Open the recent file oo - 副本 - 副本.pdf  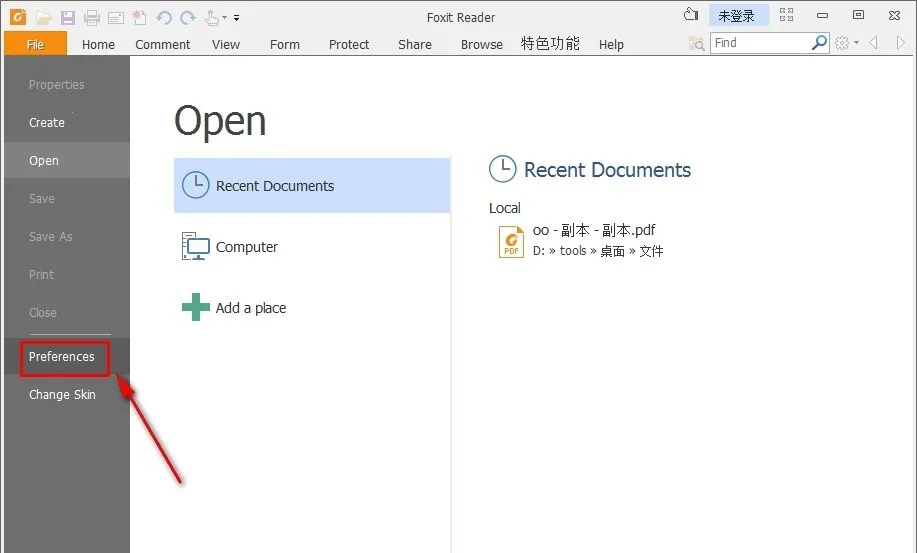tap(594, 230)
